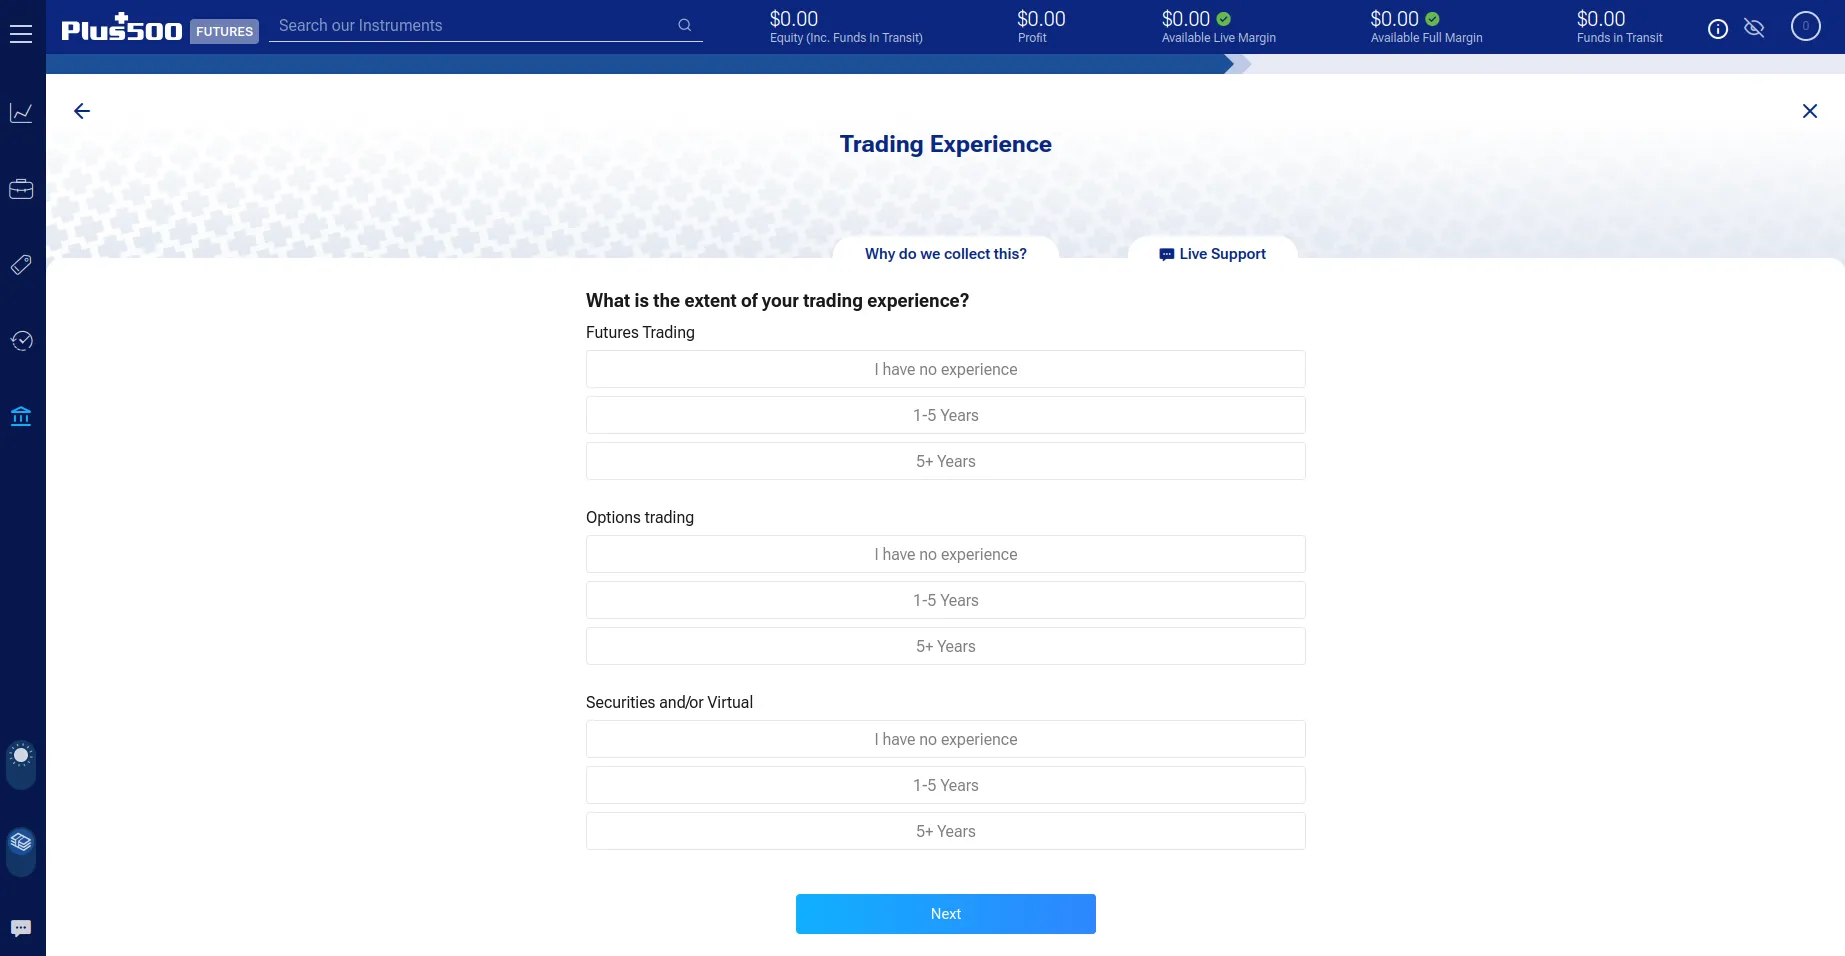Image resolution: width=1845 pixels, height=956 pixels.
Task: Open the briefcase positions icon
Action: (21, 189)
